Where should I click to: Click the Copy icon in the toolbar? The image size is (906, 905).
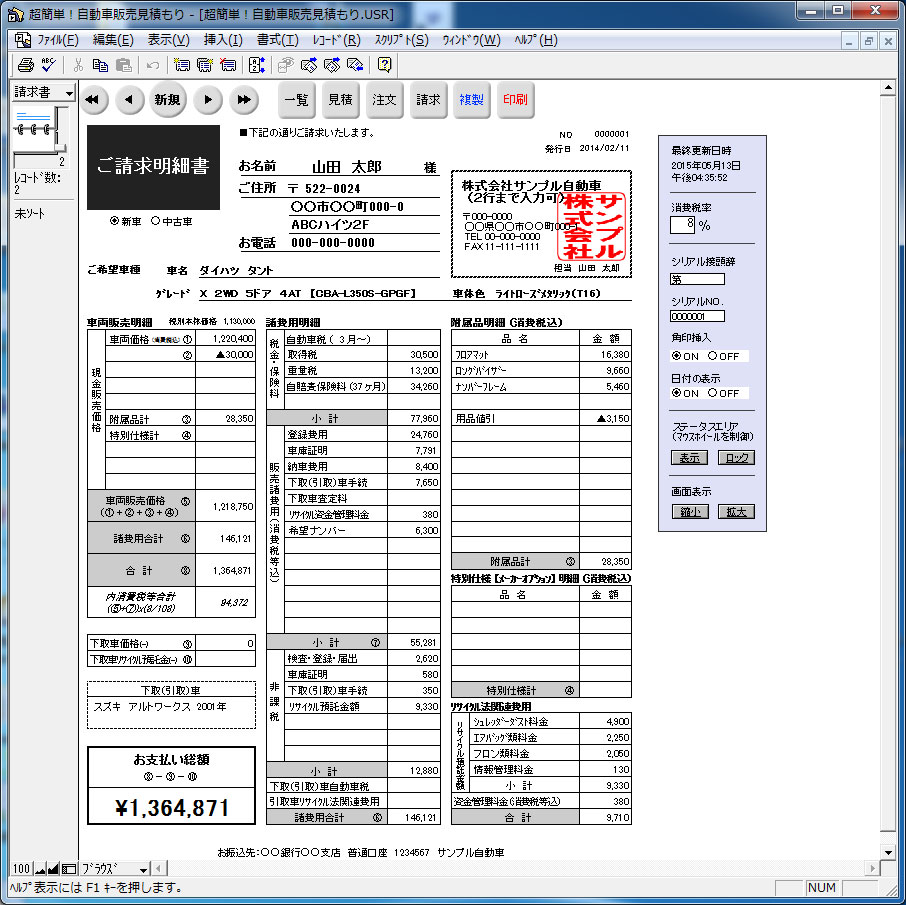100,65
